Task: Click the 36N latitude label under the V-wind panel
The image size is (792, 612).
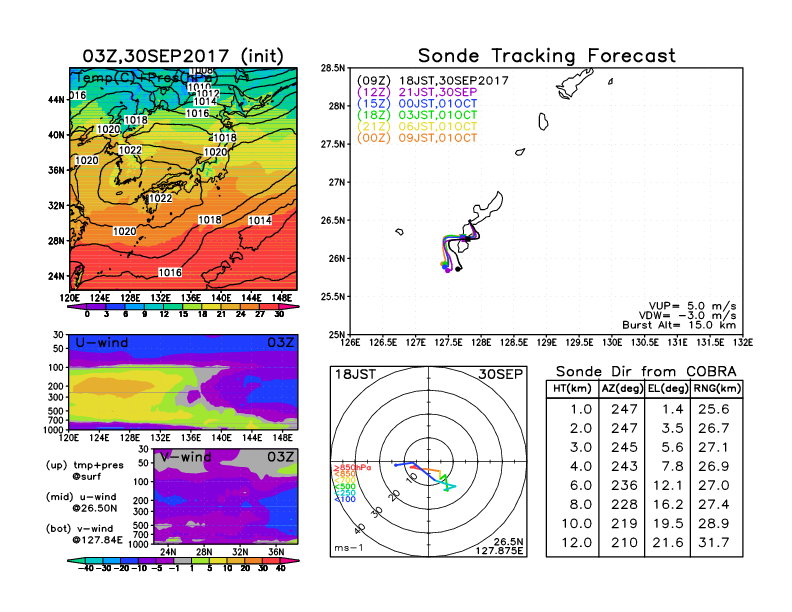Action: [x=276, y=552]
